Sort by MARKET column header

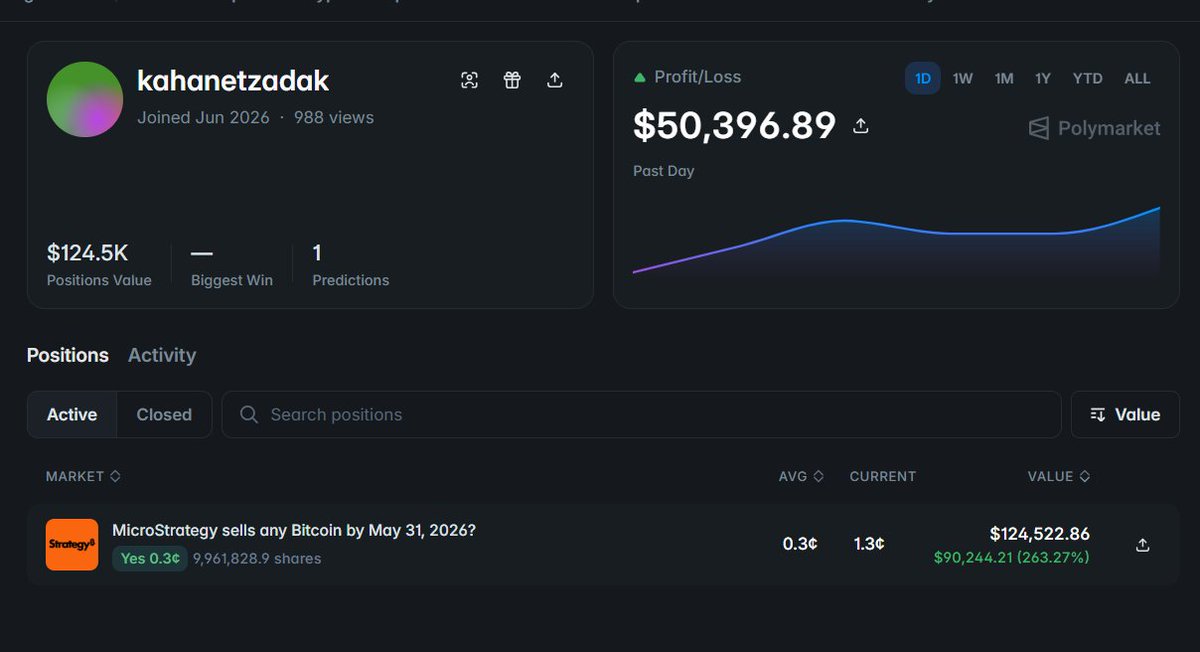[83, 476]
